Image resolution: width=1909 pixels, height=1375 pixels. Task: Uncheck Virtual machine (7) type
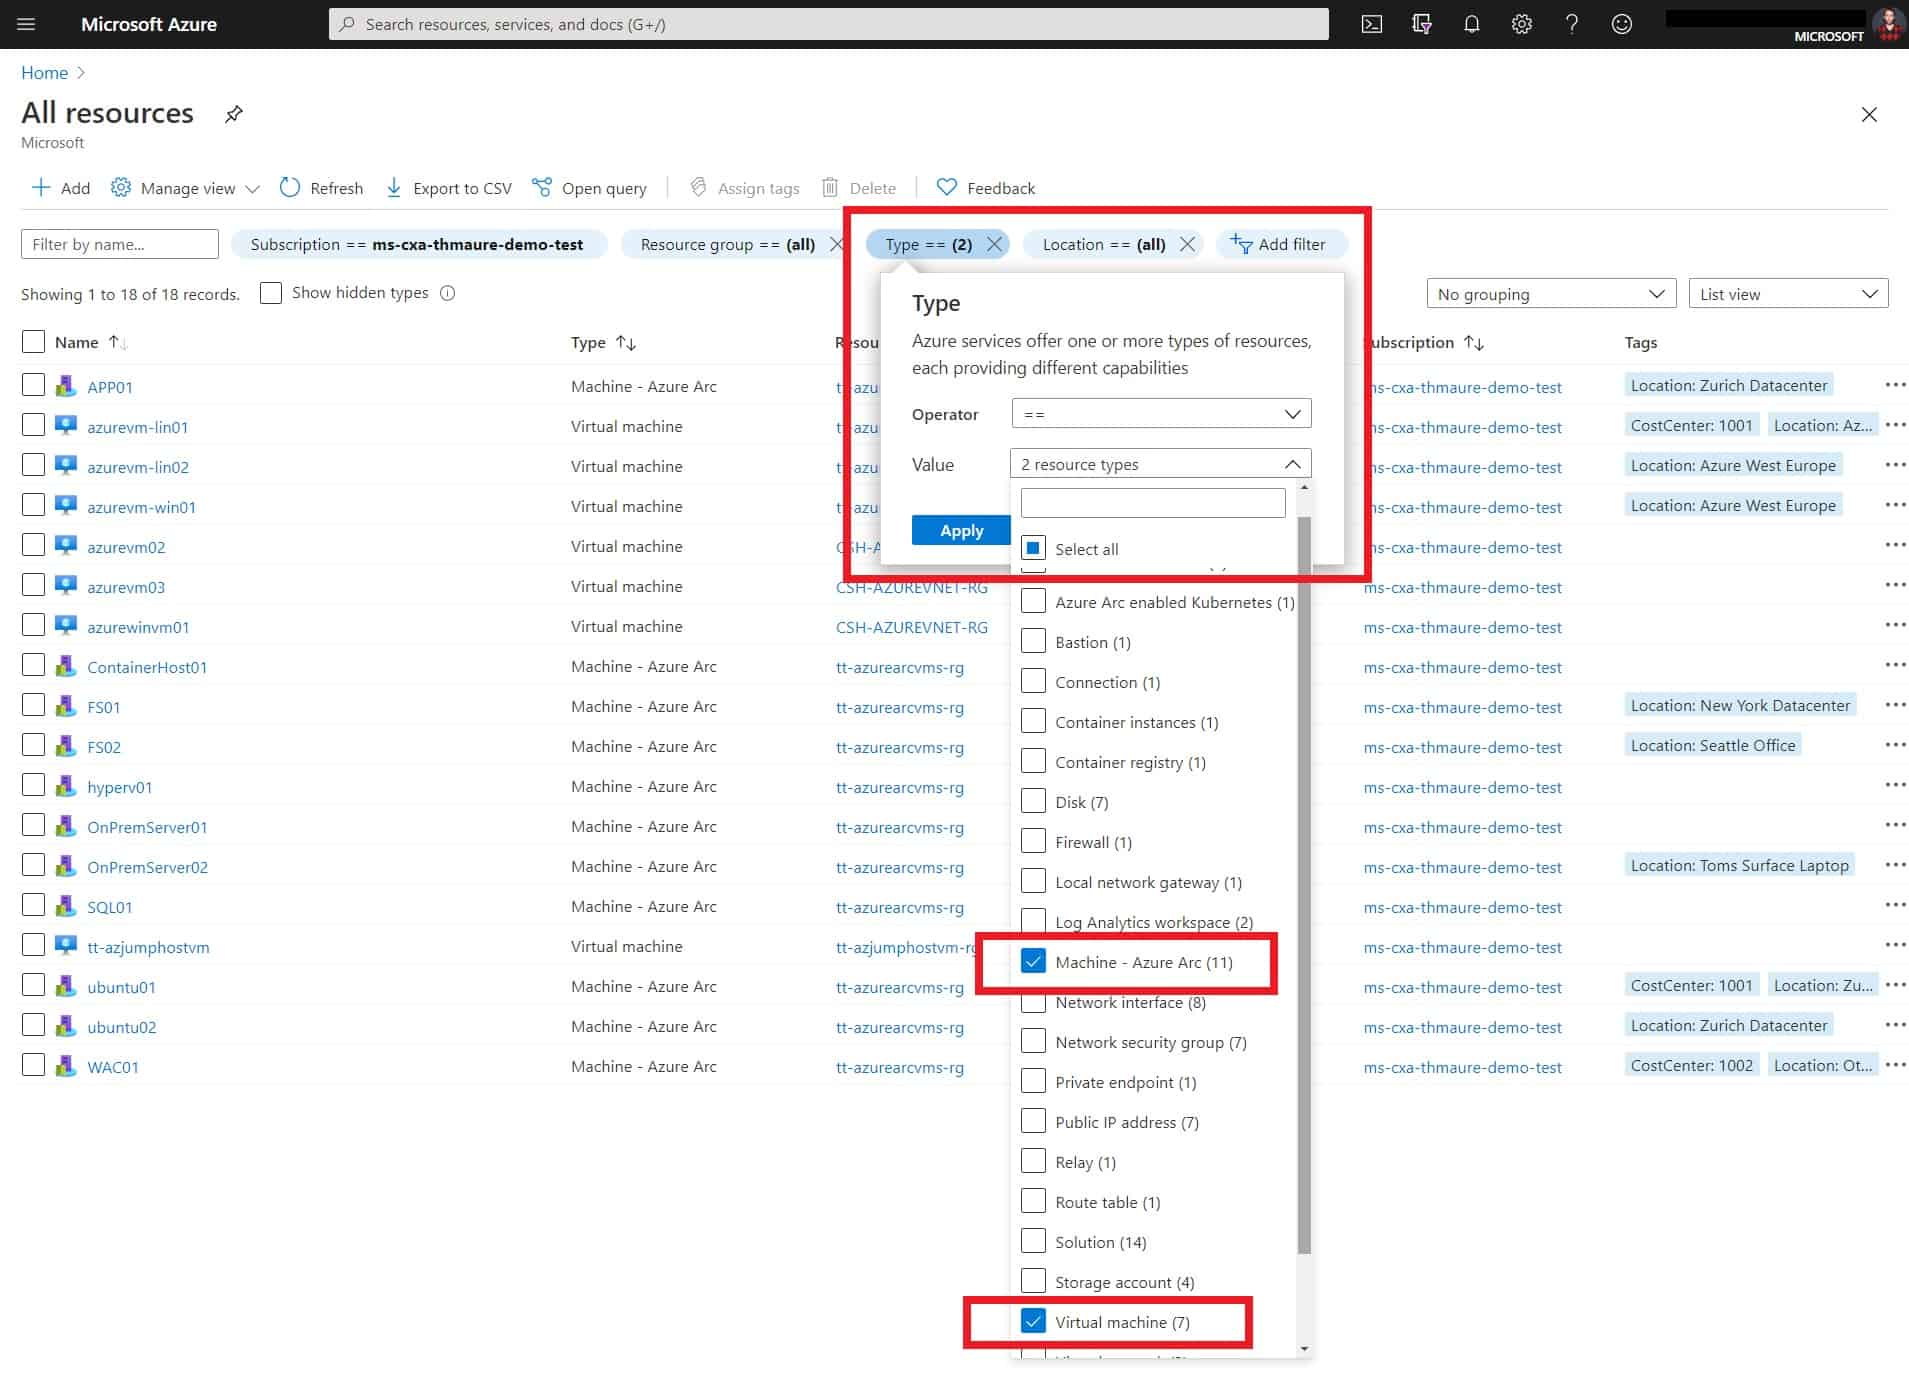(x=1033, y=1321)
